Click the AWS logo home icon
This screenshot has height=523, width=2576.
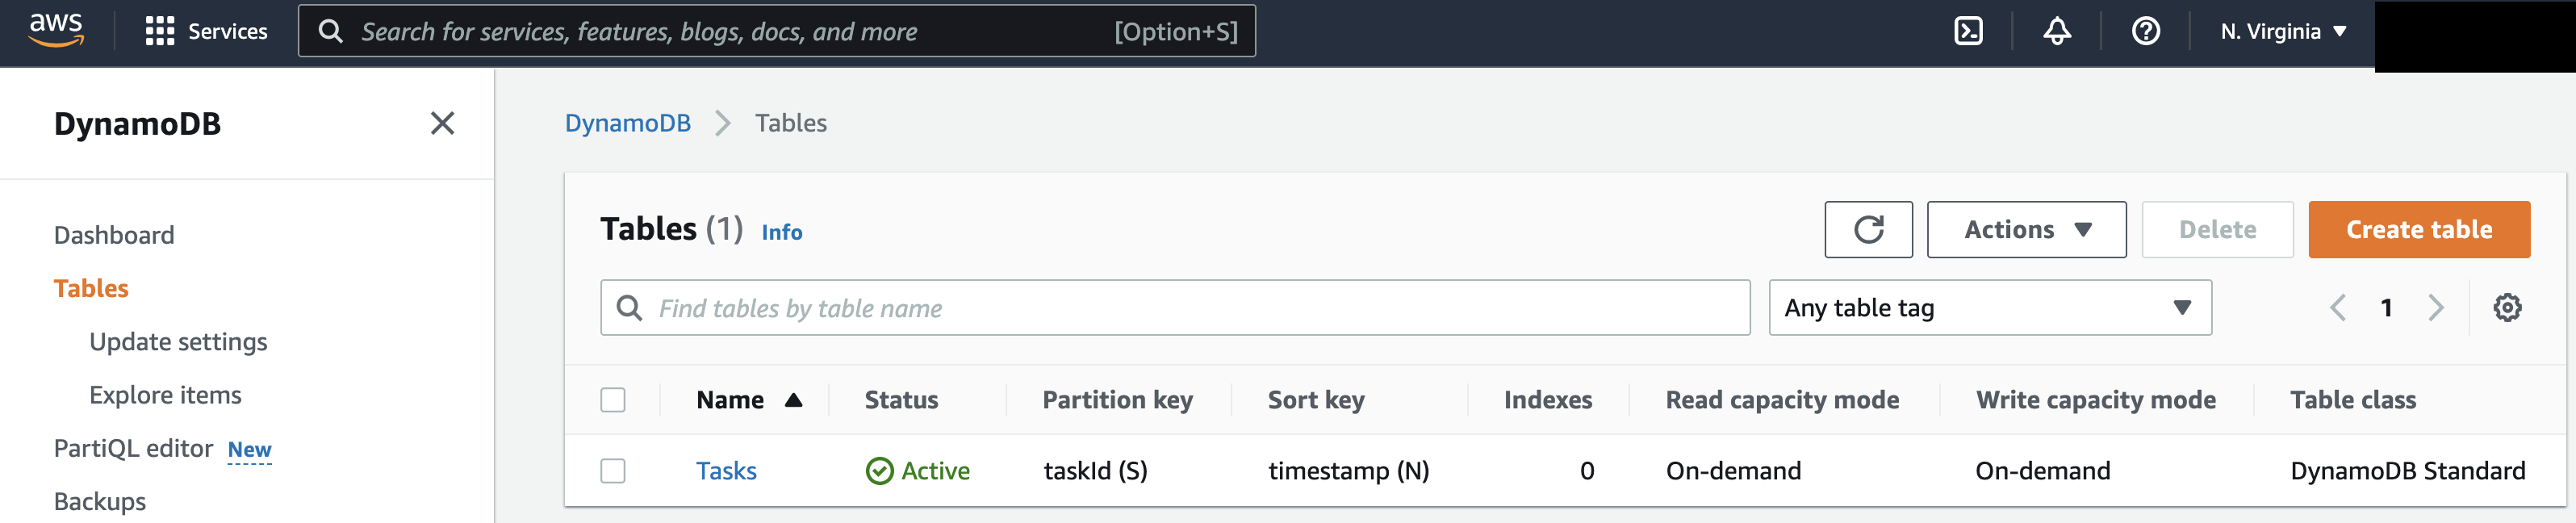click(56, 30)
